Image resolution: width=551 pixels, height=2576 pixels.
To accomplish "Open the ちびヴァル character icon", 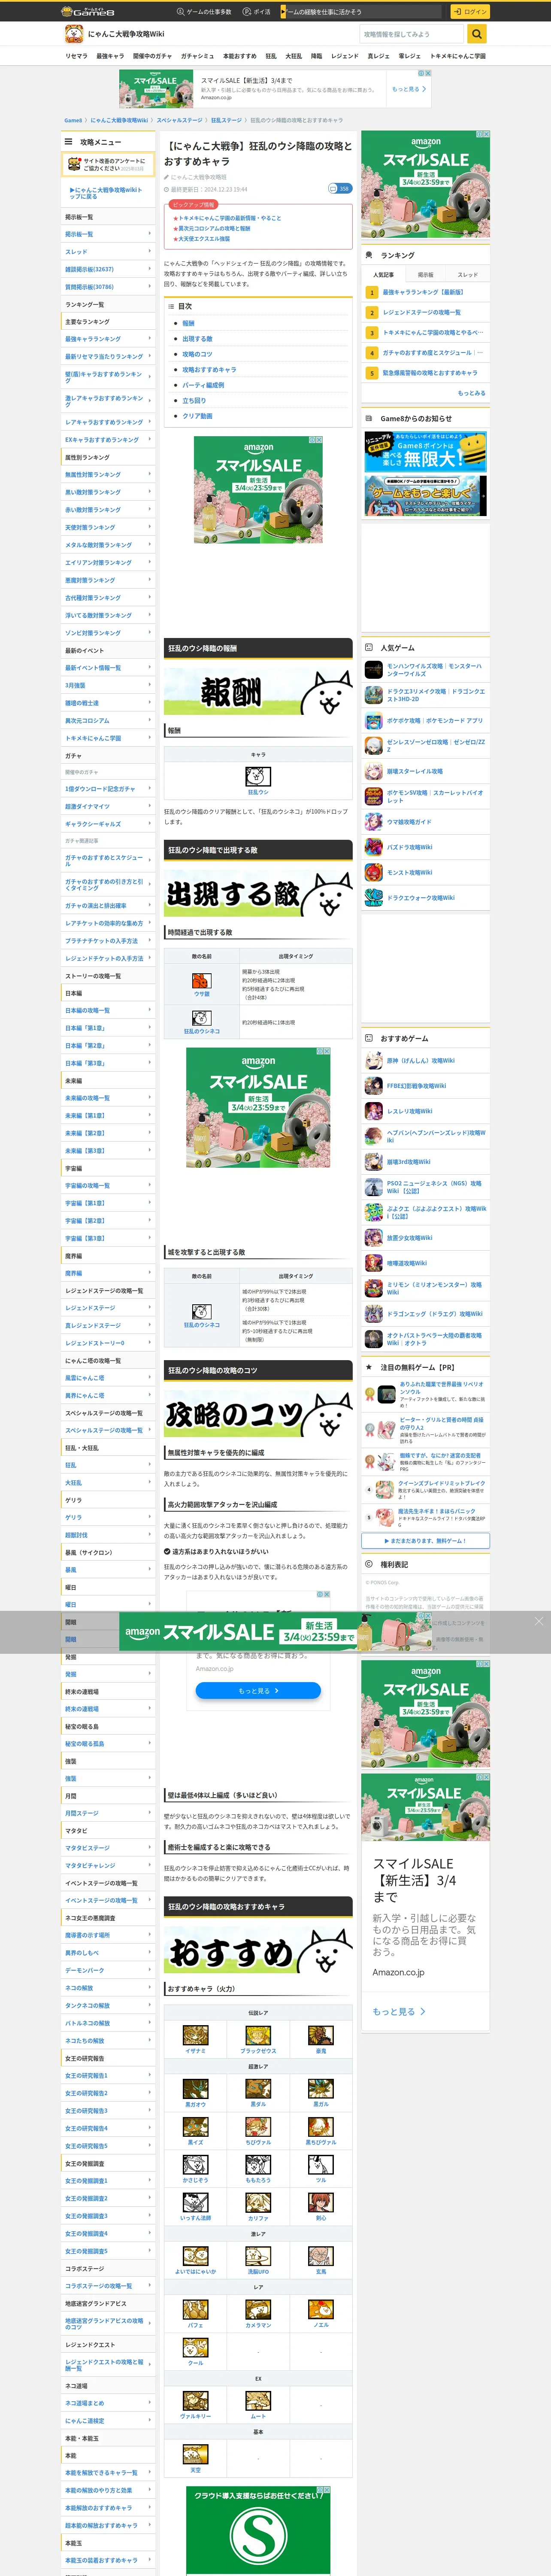I will click(x=258, y=2126).
